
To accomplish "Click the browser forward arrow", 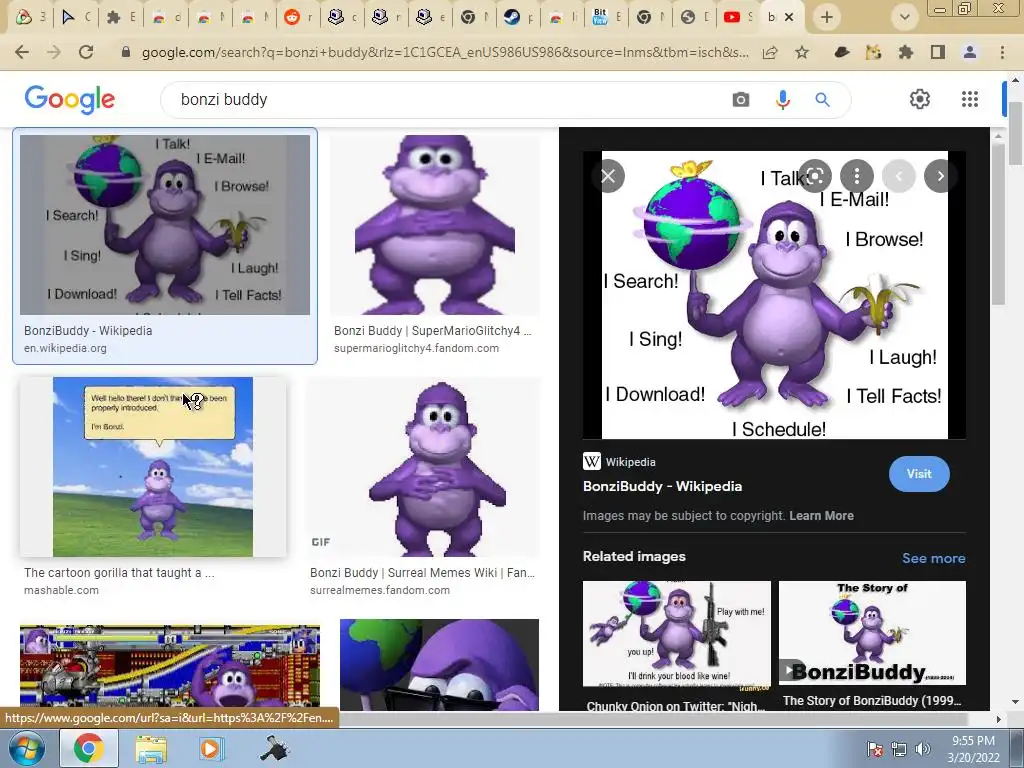I will (x=54, y=52).
